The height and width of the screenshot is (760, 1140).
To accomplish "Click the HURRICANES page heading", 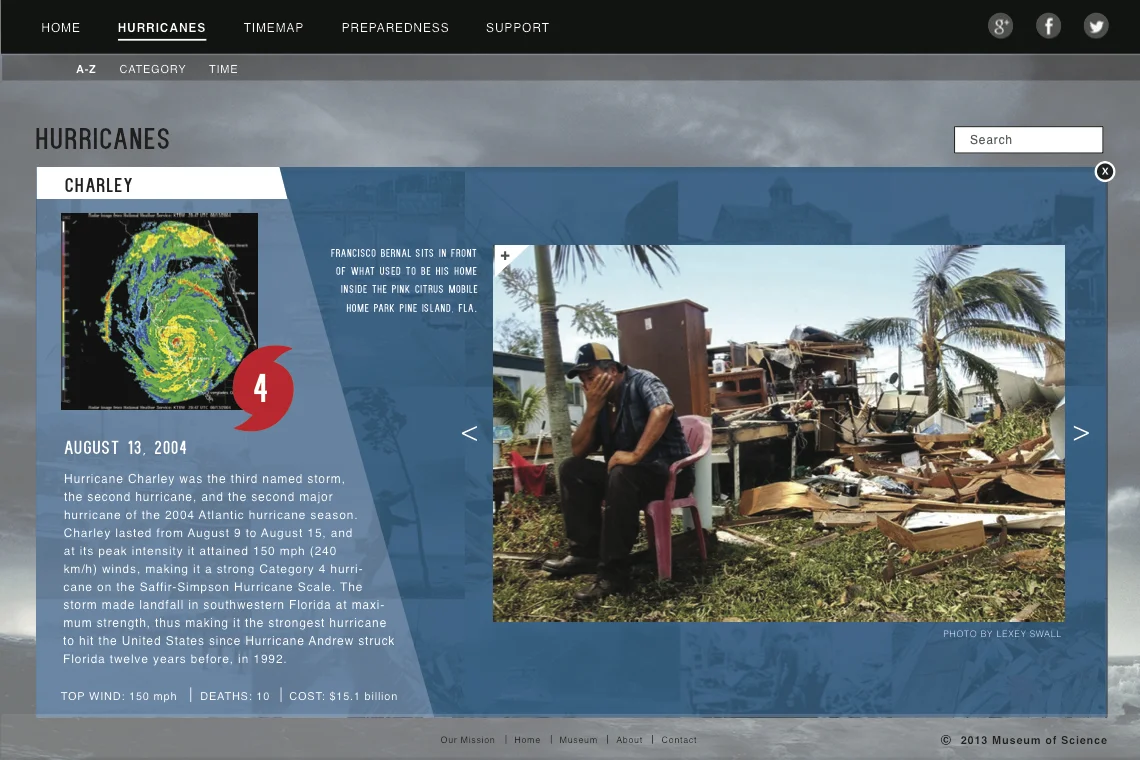I will [x=103, y=139].
